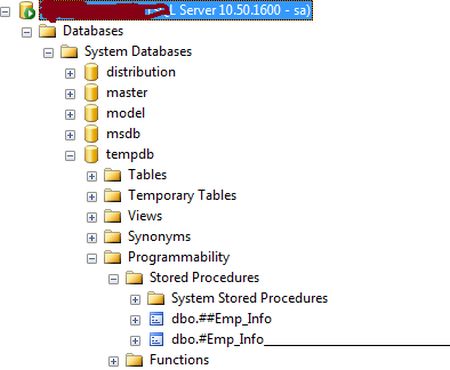Screen dimensions: 450x370
Task: Expand the master database node
Action: [70, 94]
